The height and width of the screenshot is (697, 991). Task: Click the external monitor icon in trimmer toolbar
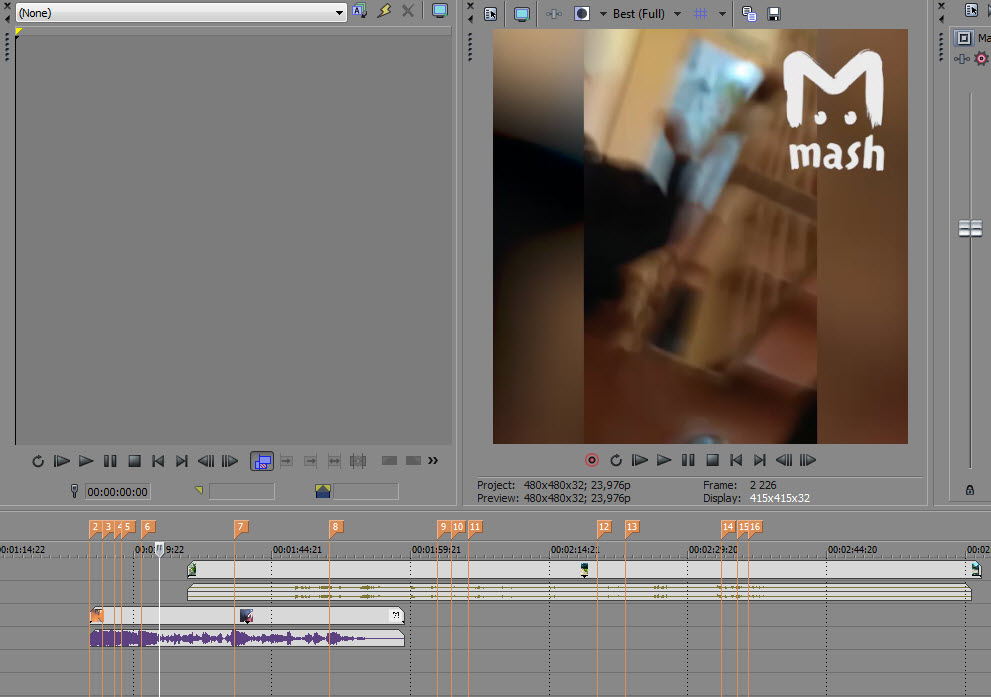440,11
